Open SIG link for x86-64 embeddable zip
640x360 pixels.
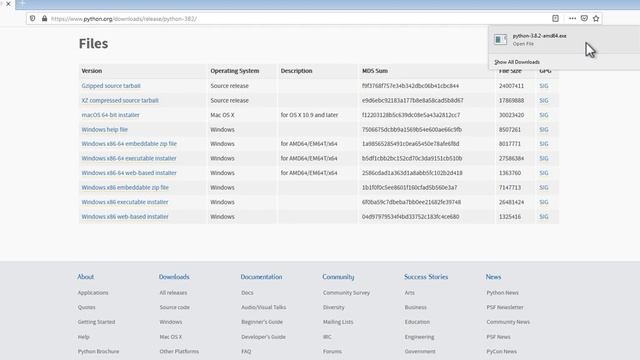[x=544, y=144]
